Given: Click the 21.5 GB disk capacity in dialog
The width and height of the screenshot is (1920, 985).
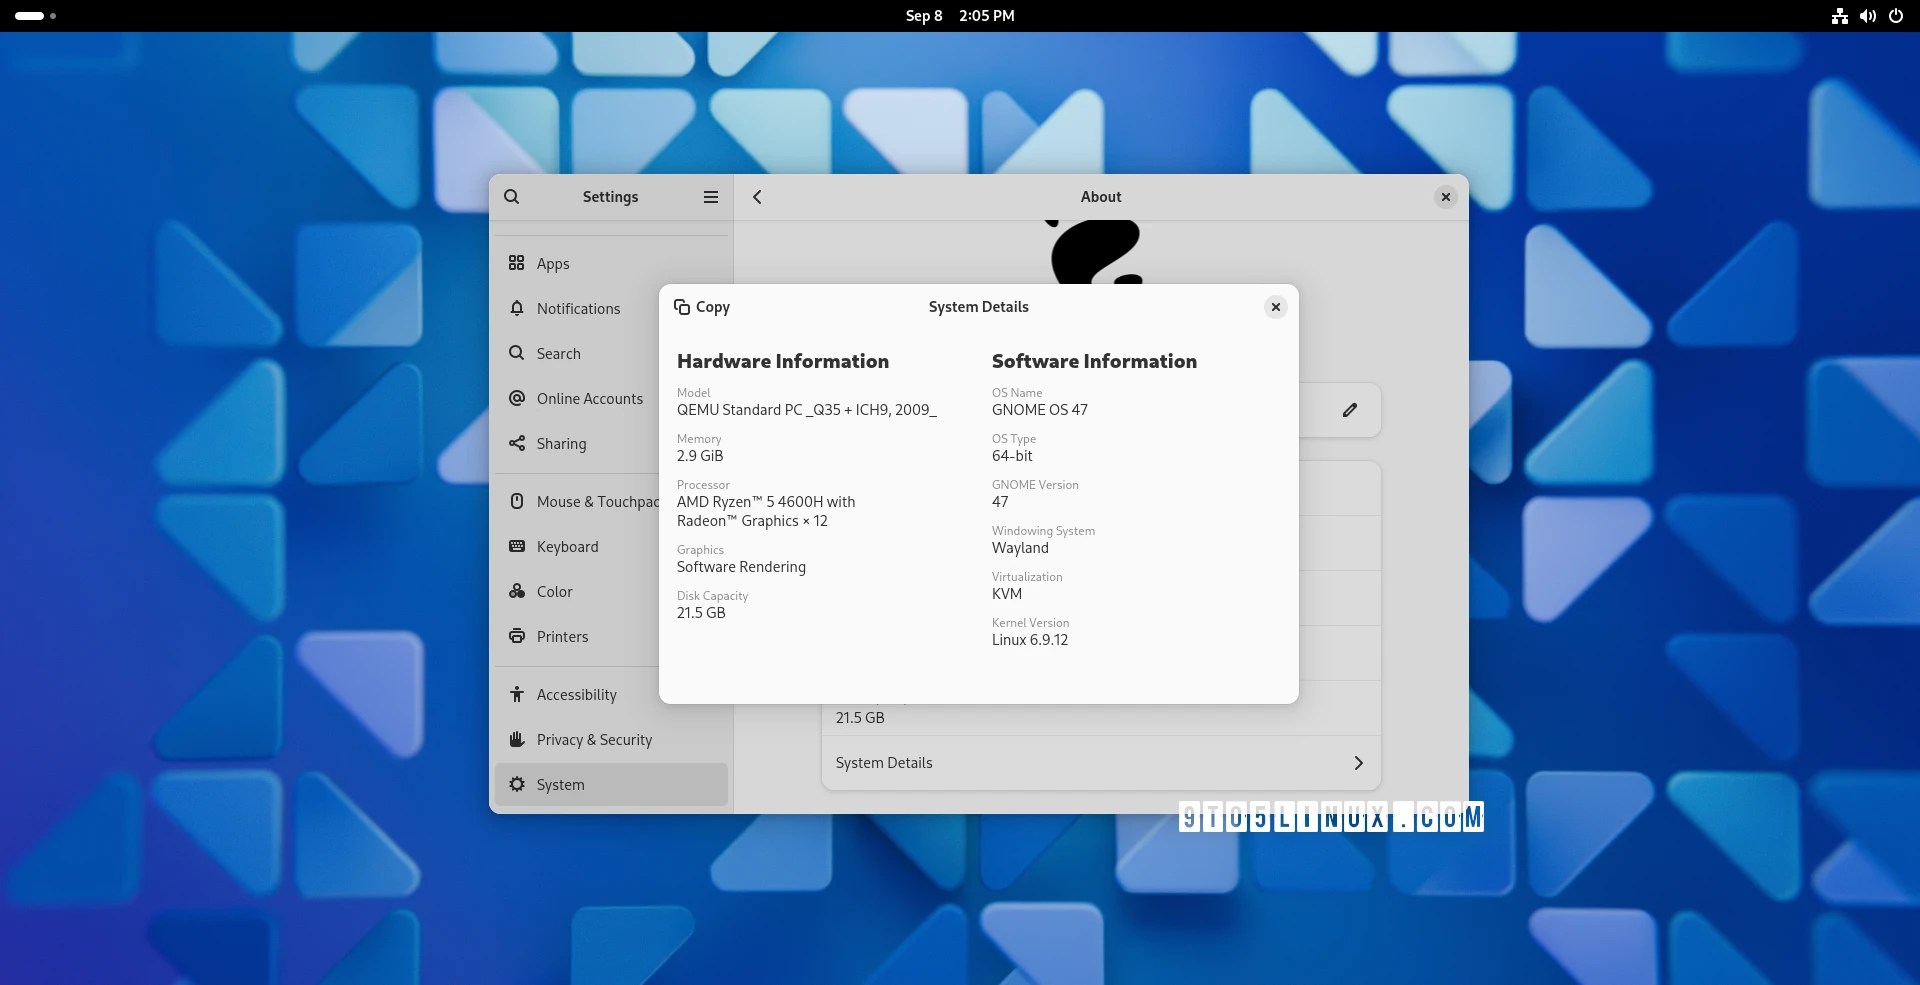Looking at the screenshot, I should coord(701,613).
